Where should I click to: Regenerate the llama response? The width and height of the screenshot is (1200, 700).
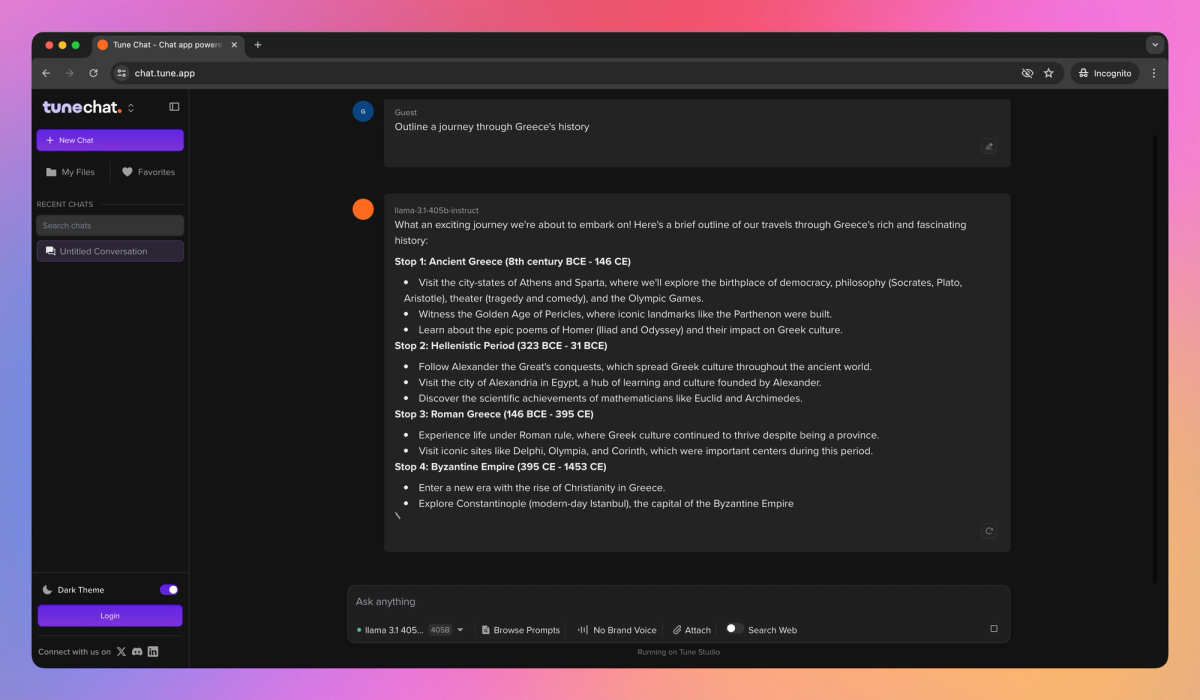coord(989,531)
